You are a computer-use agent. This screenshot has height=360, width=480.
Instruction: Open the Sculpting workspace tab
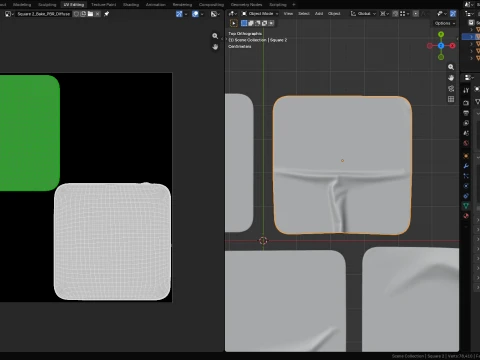point(47,5)
